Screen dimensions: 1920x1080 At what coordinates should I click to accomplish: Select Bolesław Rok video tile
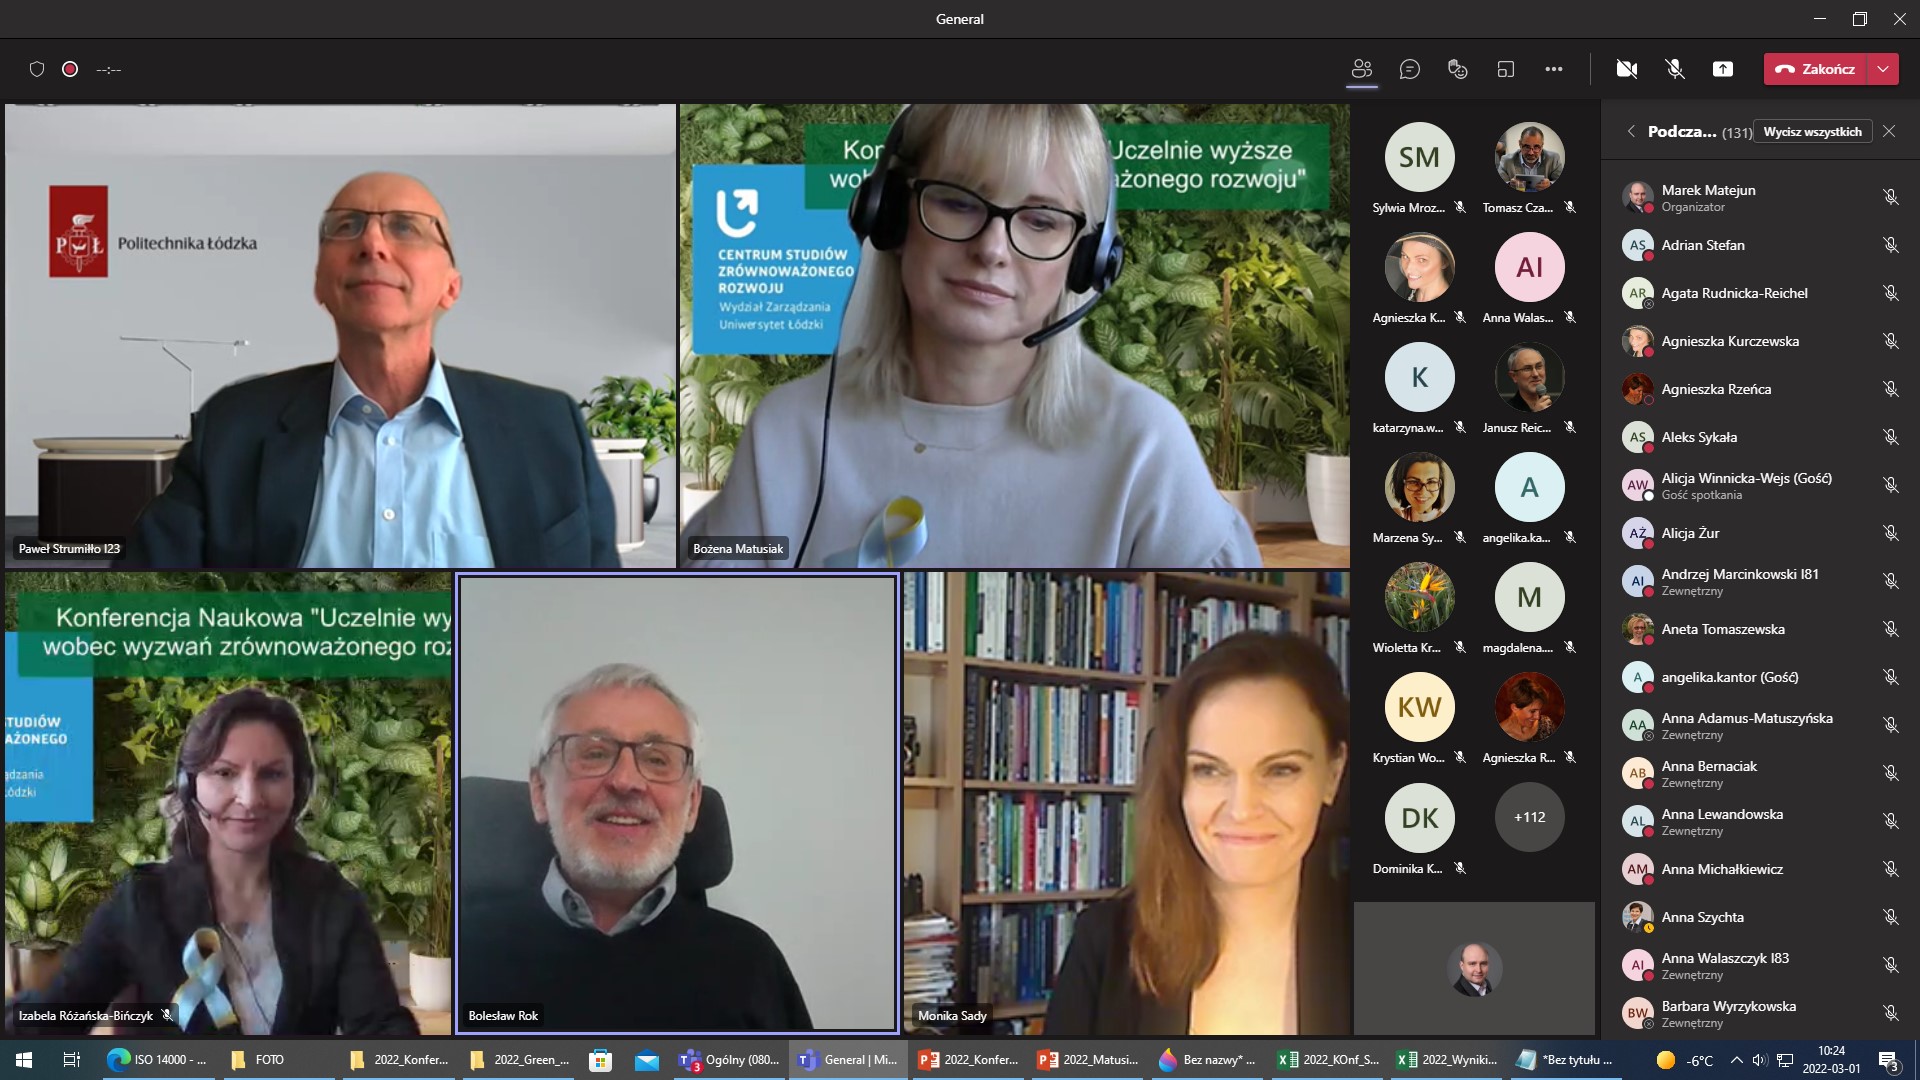coord(677,802)
